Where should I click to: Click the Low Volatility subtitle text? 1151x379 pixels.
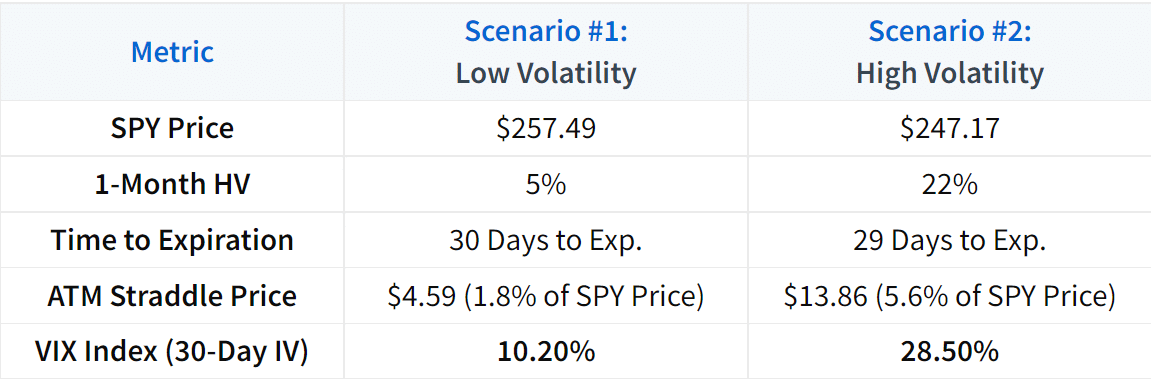pyautogui.click(x=545, y=73)
